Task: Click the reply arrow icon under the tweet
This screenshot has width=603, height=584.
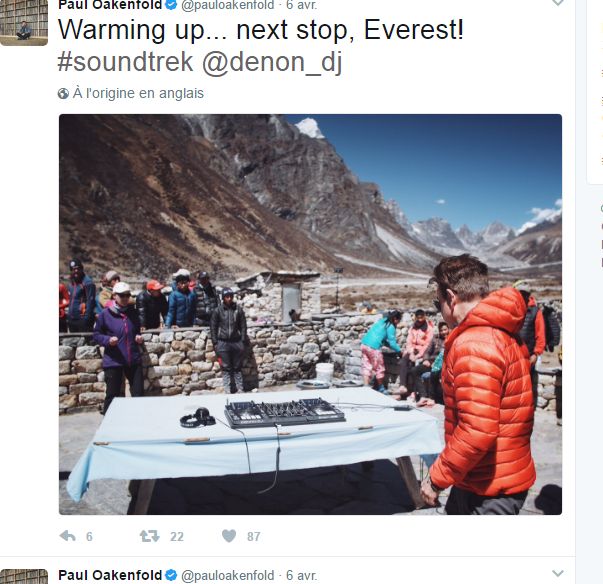Action: [x=68, y=536]
